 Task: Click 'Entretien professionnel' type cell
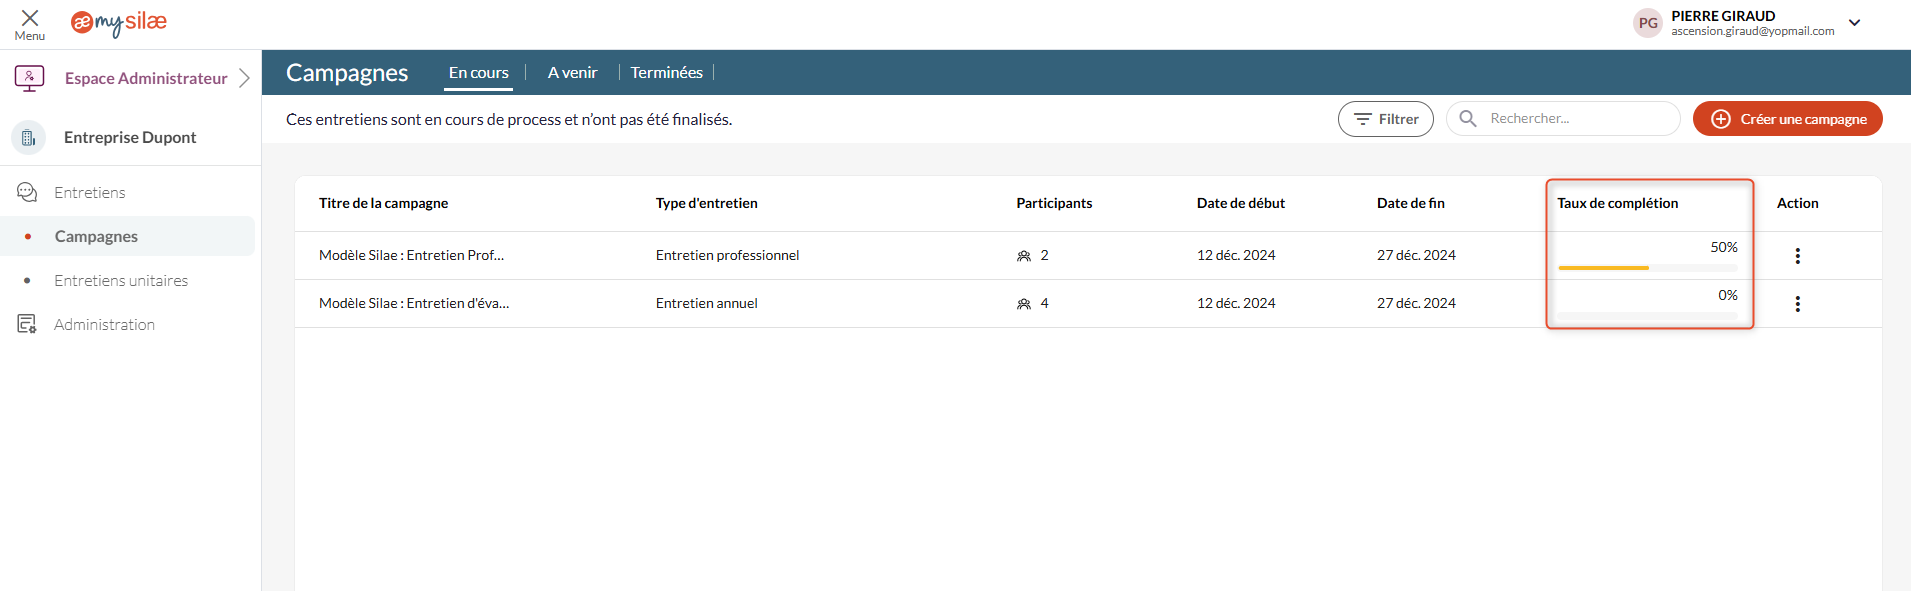click(x=728, y=256)
